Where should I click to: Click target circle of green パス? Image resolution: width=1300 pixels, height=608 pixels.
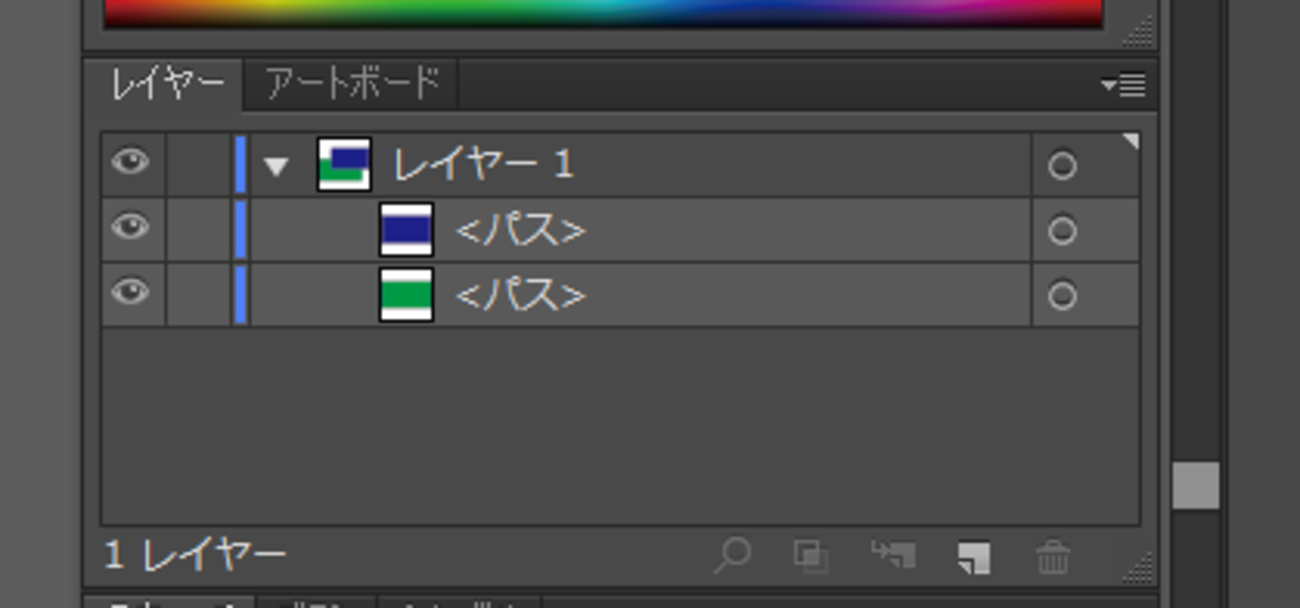pyautogui.click(x=1061, y=296)
